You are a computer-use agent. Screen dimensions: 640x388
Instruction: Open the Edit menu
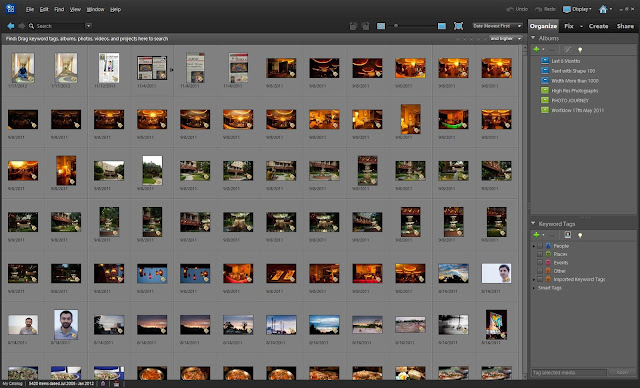44,9
